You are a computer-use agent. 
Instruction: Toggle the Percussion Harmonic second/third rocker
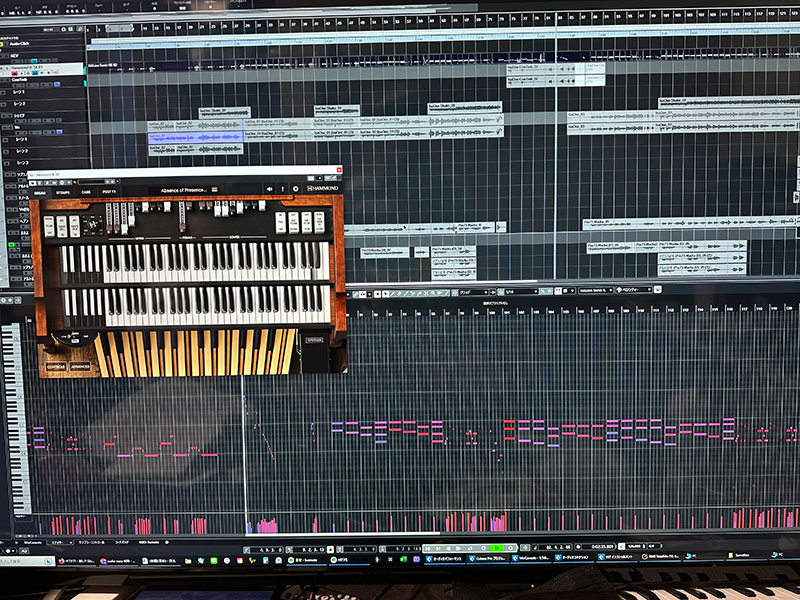319,222
